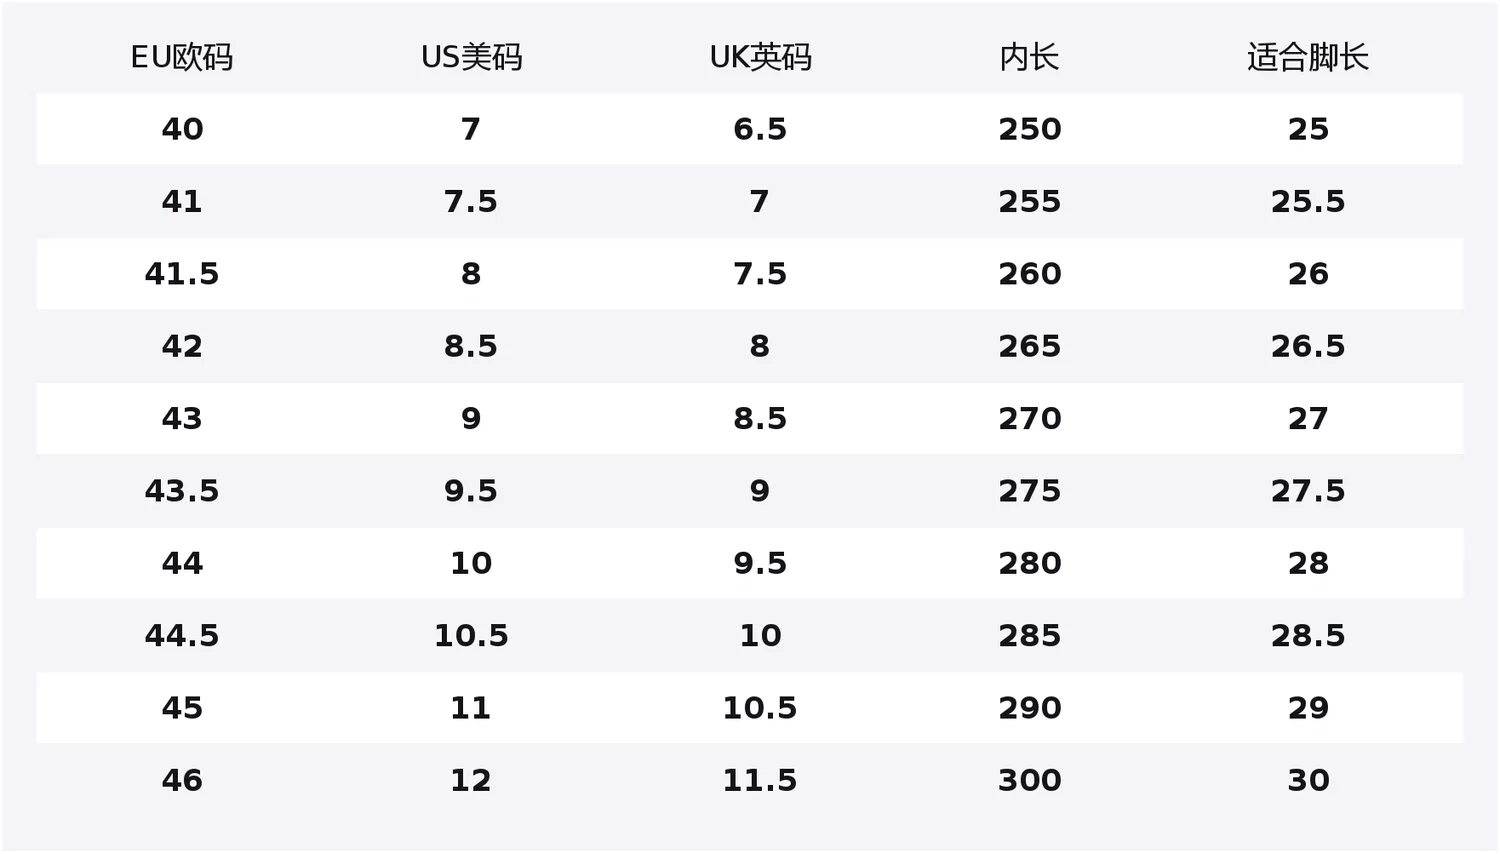The image size is (1500, 854).
Task: Click foot length 28.5 cell
Action: (x=1308, y=635)
